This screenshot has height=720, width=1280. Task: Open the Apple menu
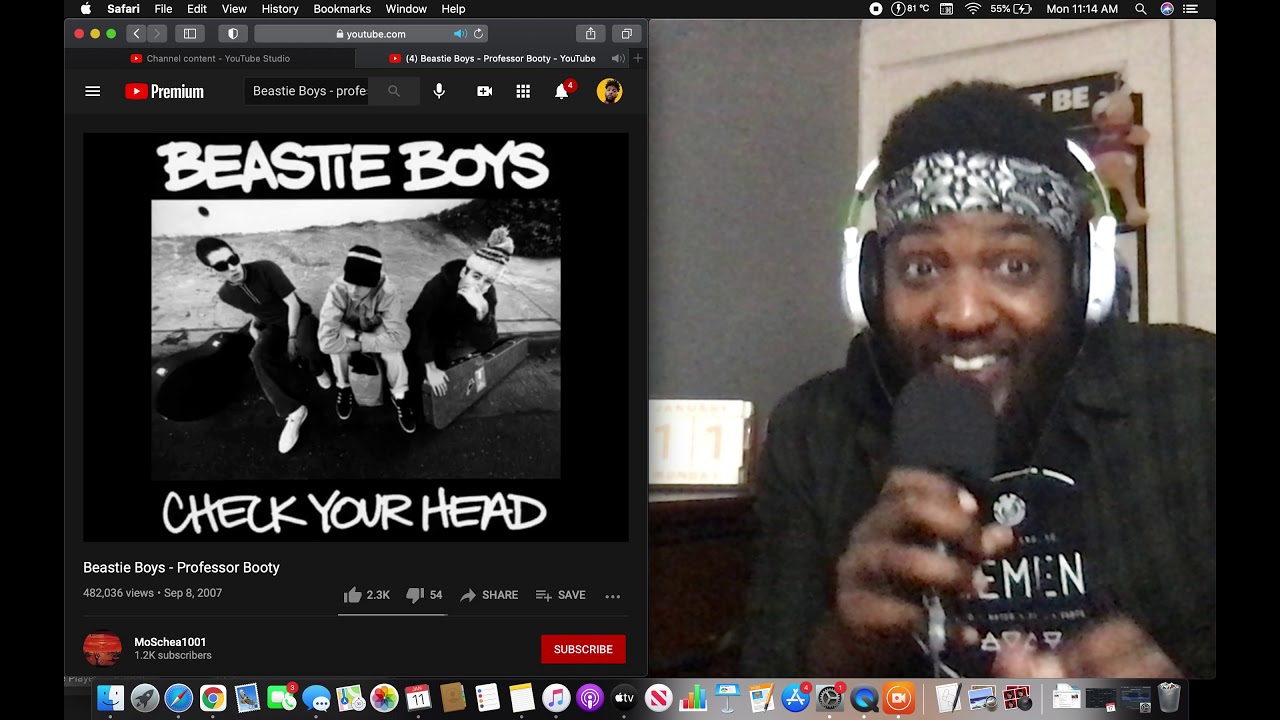point(85,9)
